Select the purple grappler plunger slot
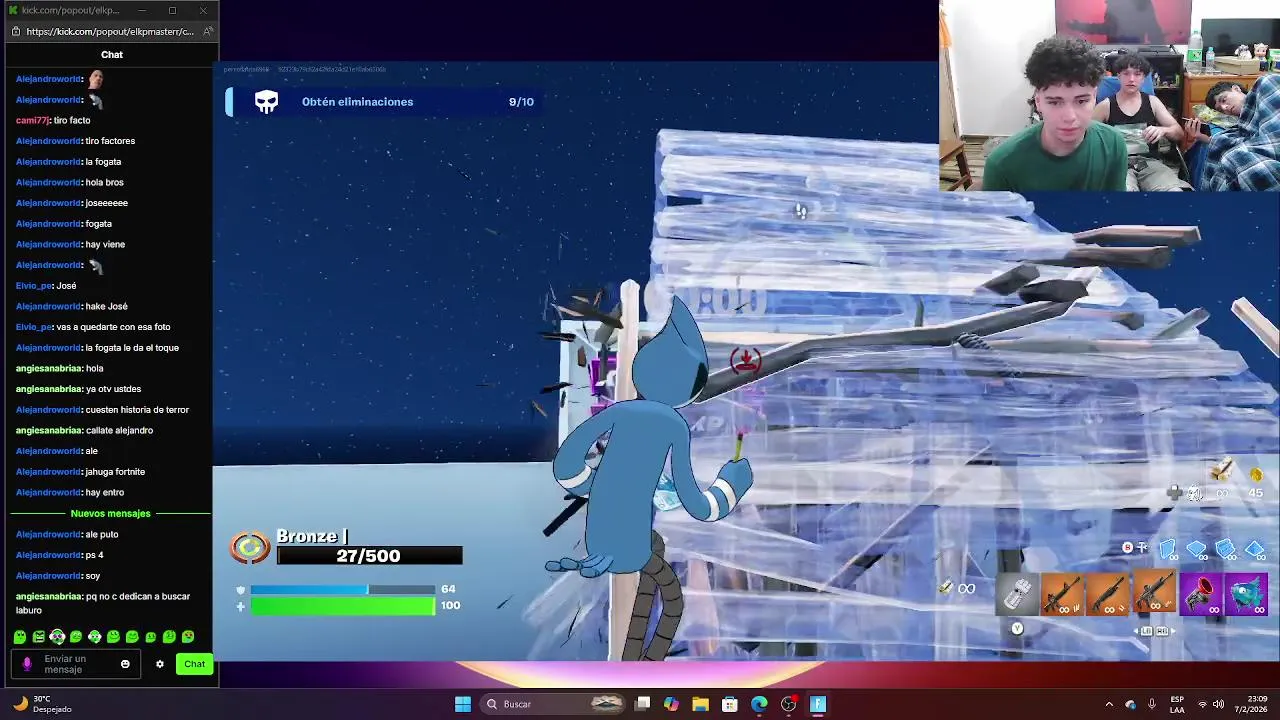 [x=1200, y=595]
